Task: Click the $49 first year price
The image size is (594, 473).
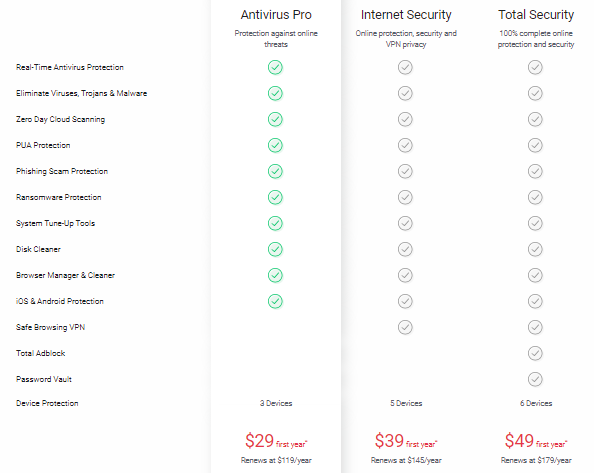Action: (x=536, y=441)
